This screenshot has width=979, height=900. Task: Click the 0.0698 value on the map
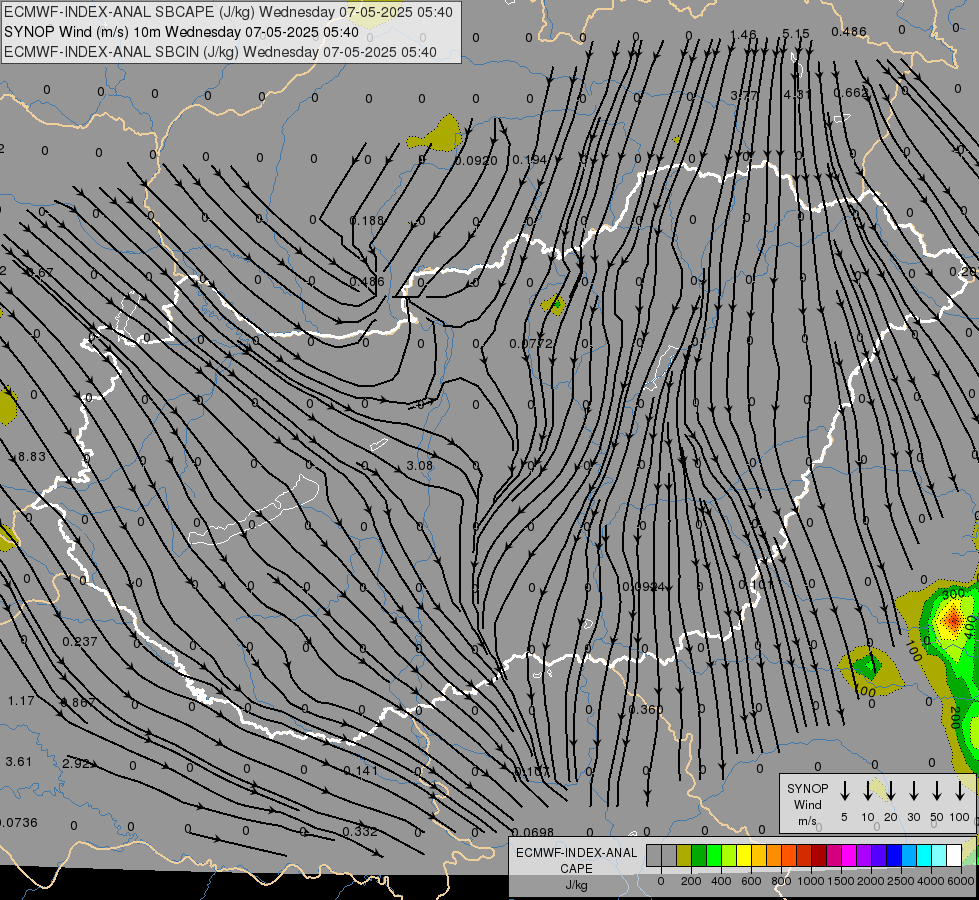[x=533, y=832]
